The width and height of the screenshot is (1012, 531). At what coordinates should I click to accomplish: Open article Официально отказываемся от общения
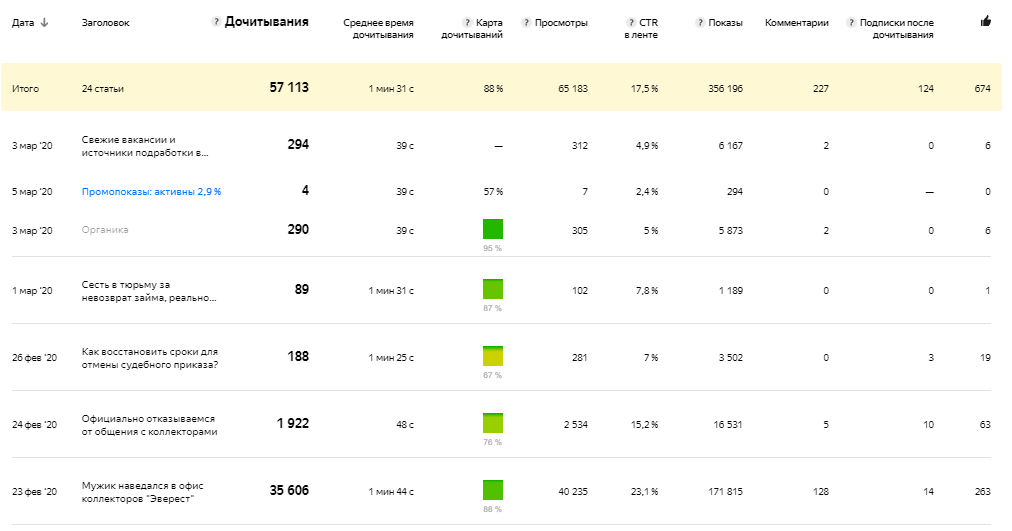click(x=149, y=425)
